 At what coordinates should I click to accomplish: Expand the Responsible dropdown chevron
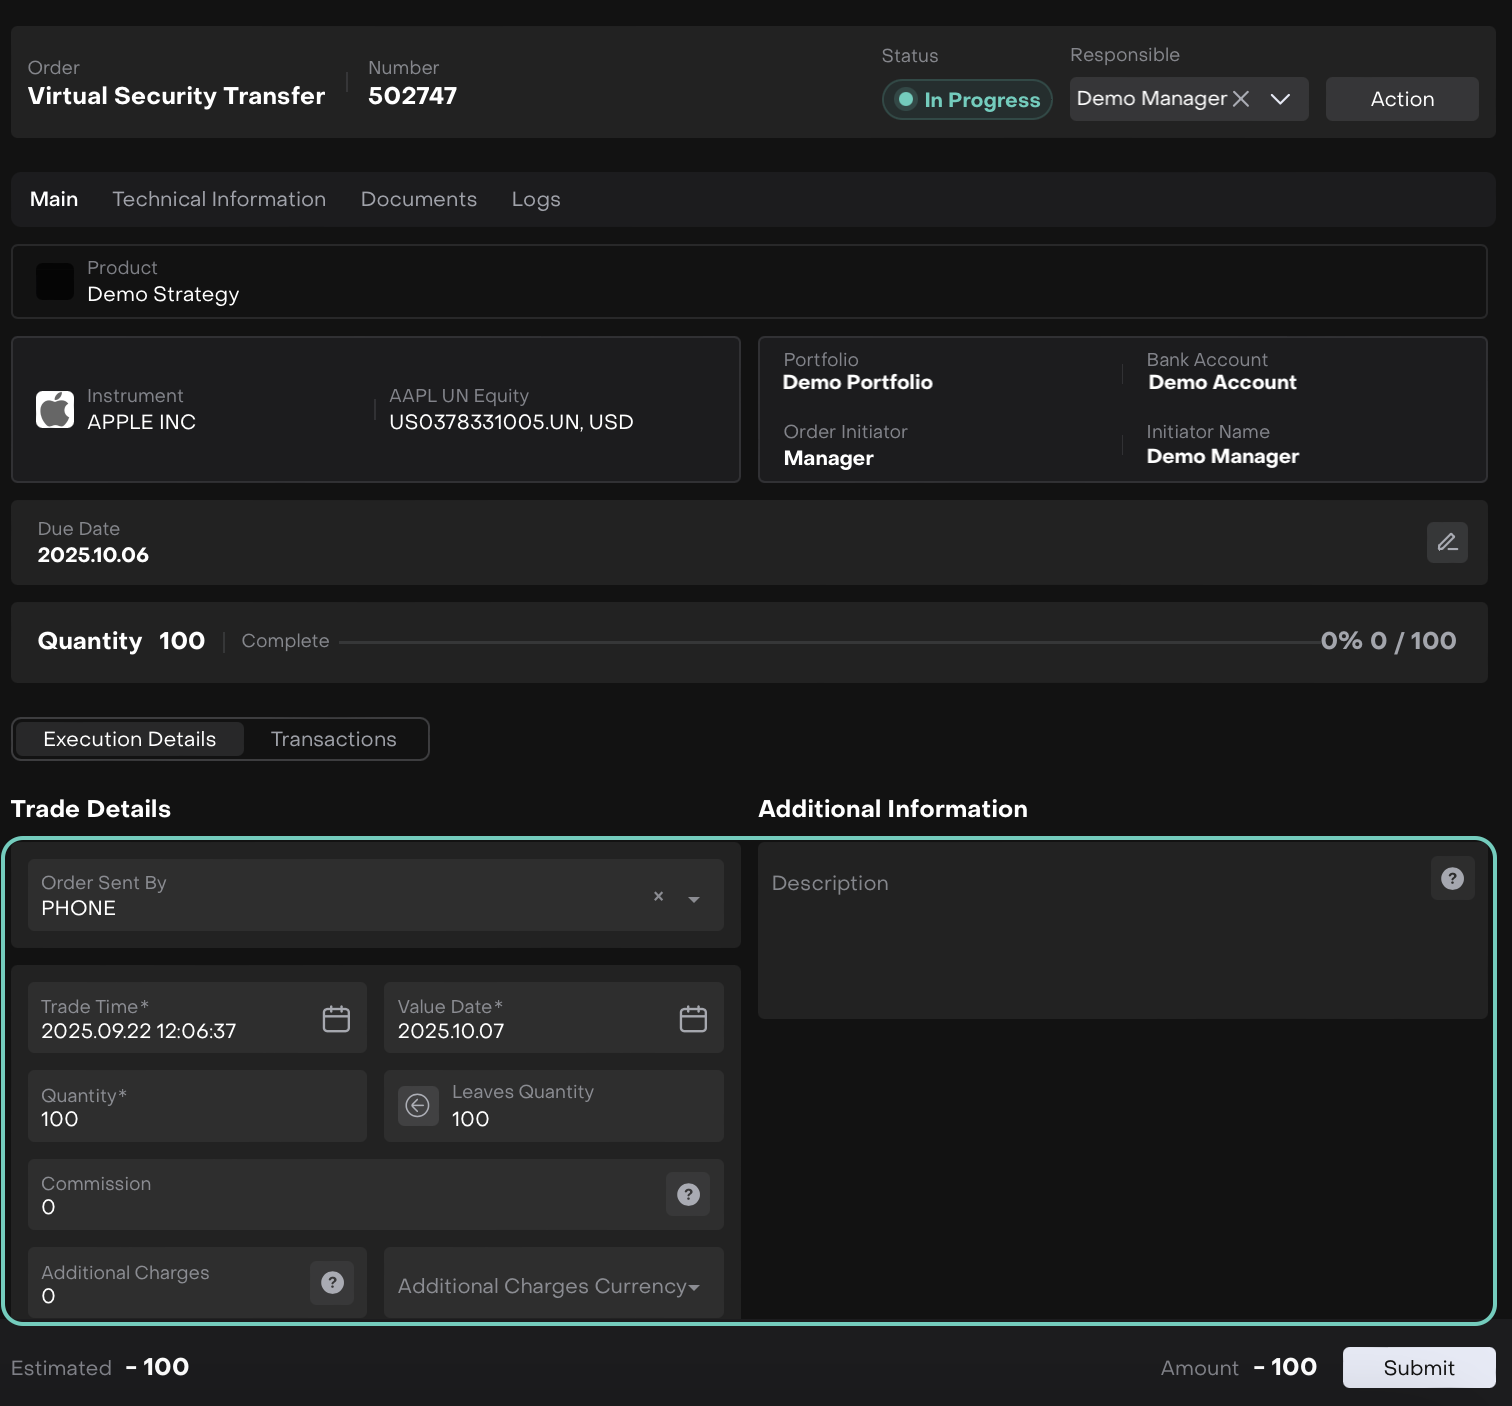(1280, 99)
